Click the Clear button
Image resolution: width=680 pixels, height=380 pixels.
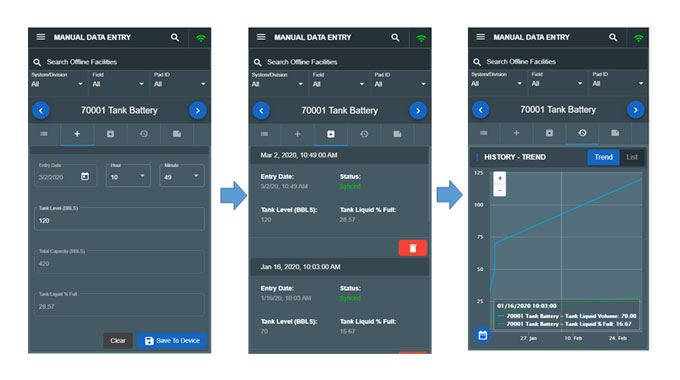pos(118,341)
